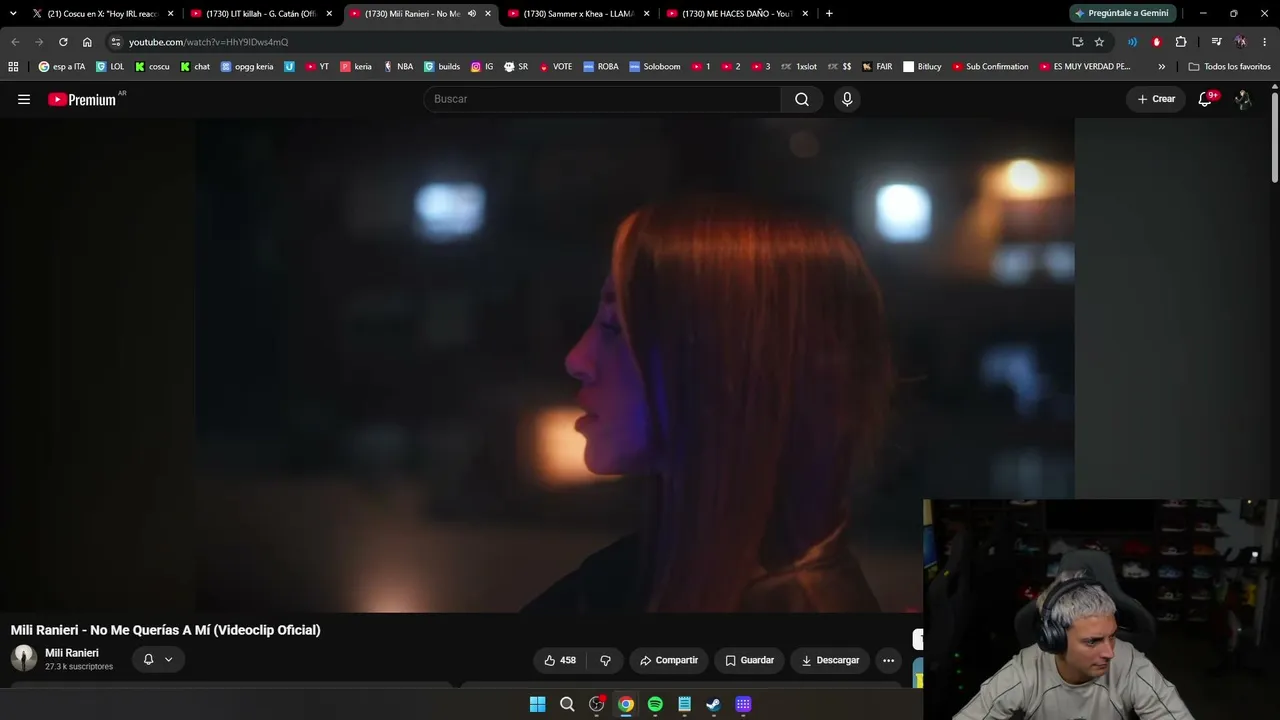
Task: Focus the YouTube Buscar search field
Action: click(x=603, y=99)
